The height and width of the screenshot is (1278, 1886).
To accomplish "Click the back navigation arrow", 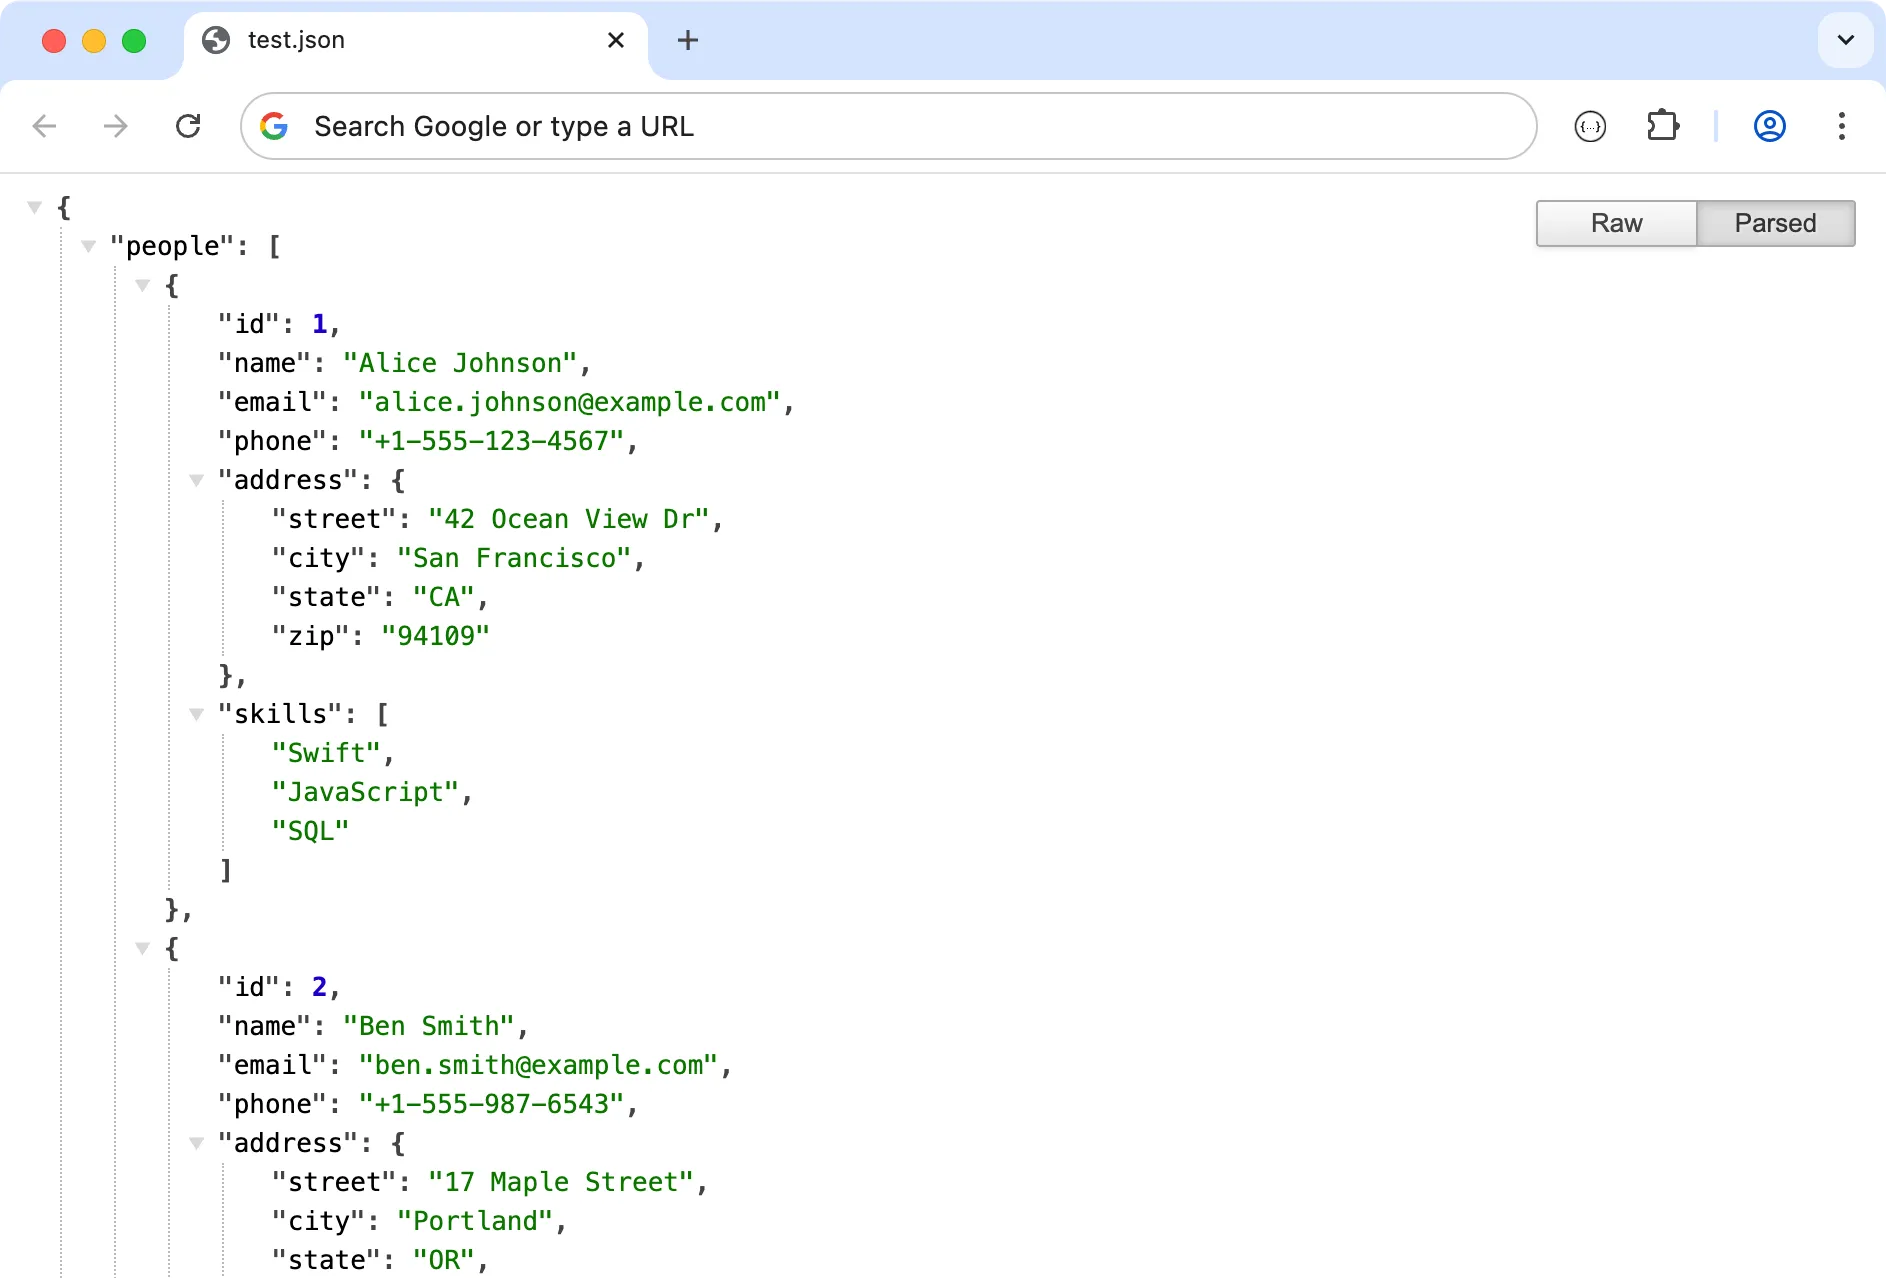I will click(44, 126).
